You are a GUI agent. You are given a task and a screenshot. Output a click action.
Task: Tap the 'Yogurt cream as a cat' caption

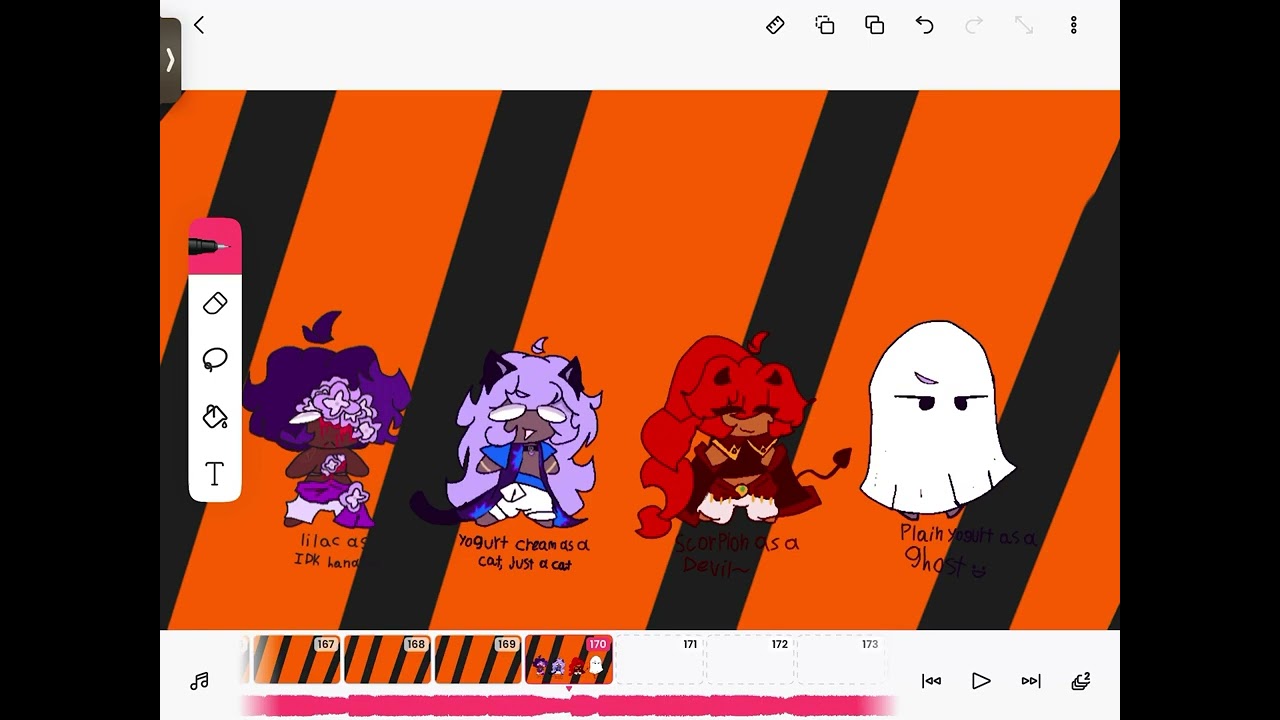pyautogui.click(x=524, y=553)
